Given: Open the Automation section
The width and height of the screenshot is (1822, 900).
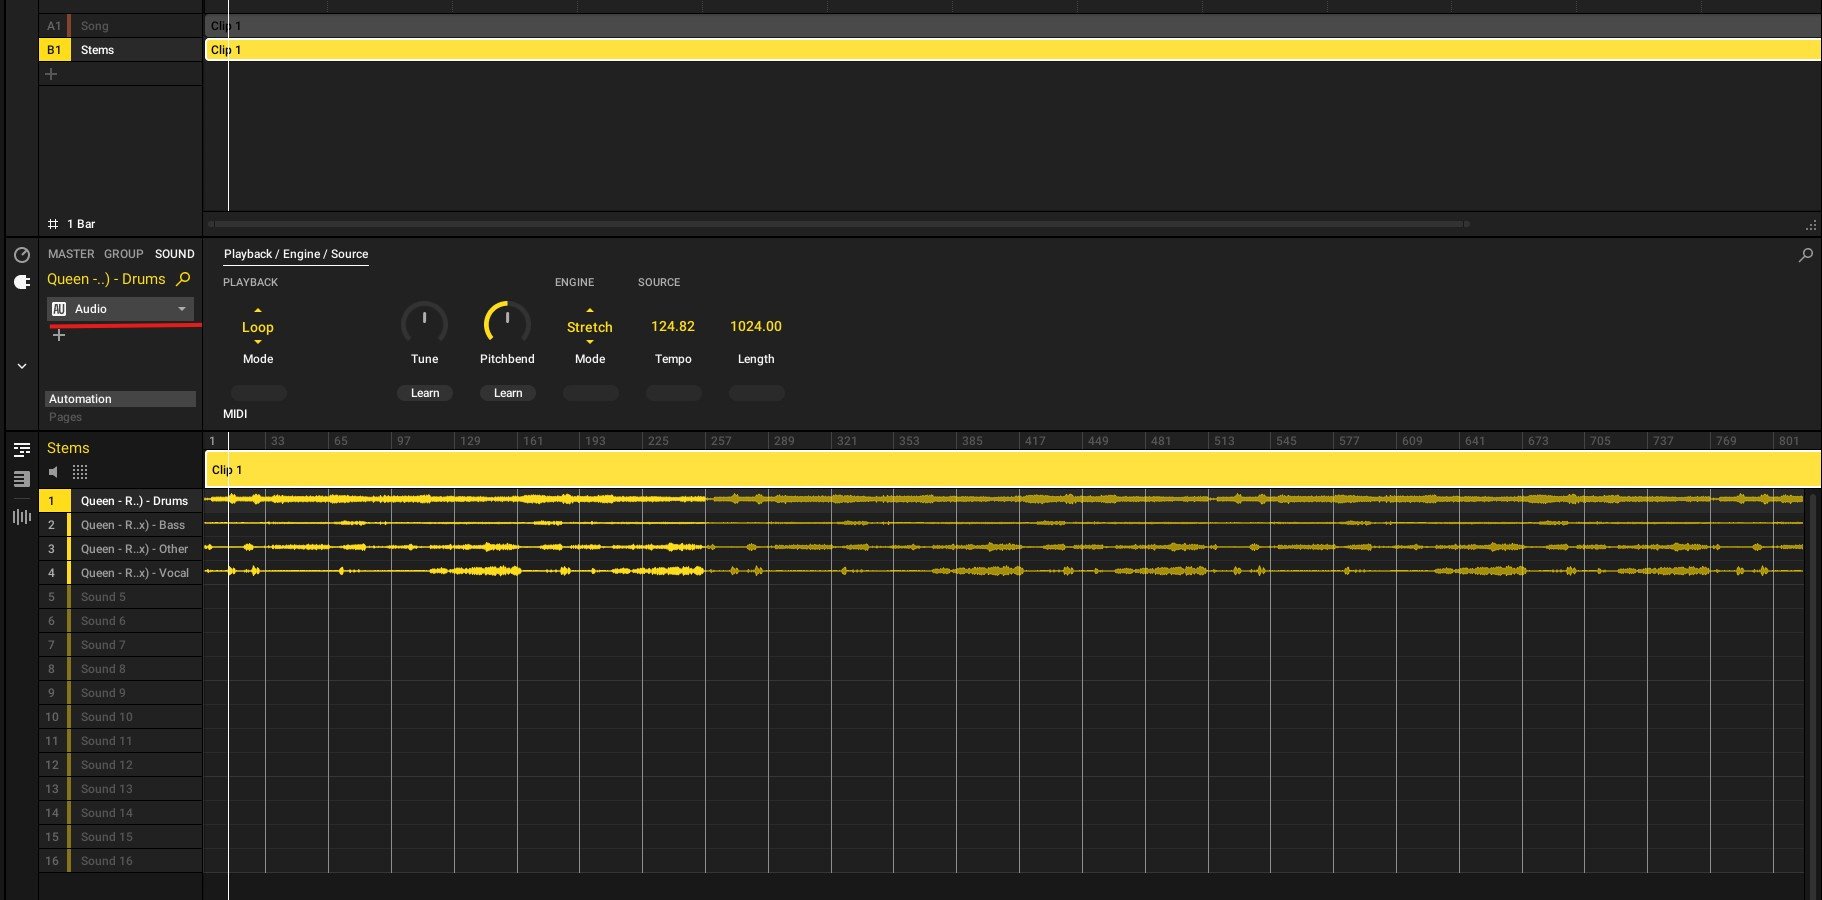Looking at the screenshot, I should point(120,399).
